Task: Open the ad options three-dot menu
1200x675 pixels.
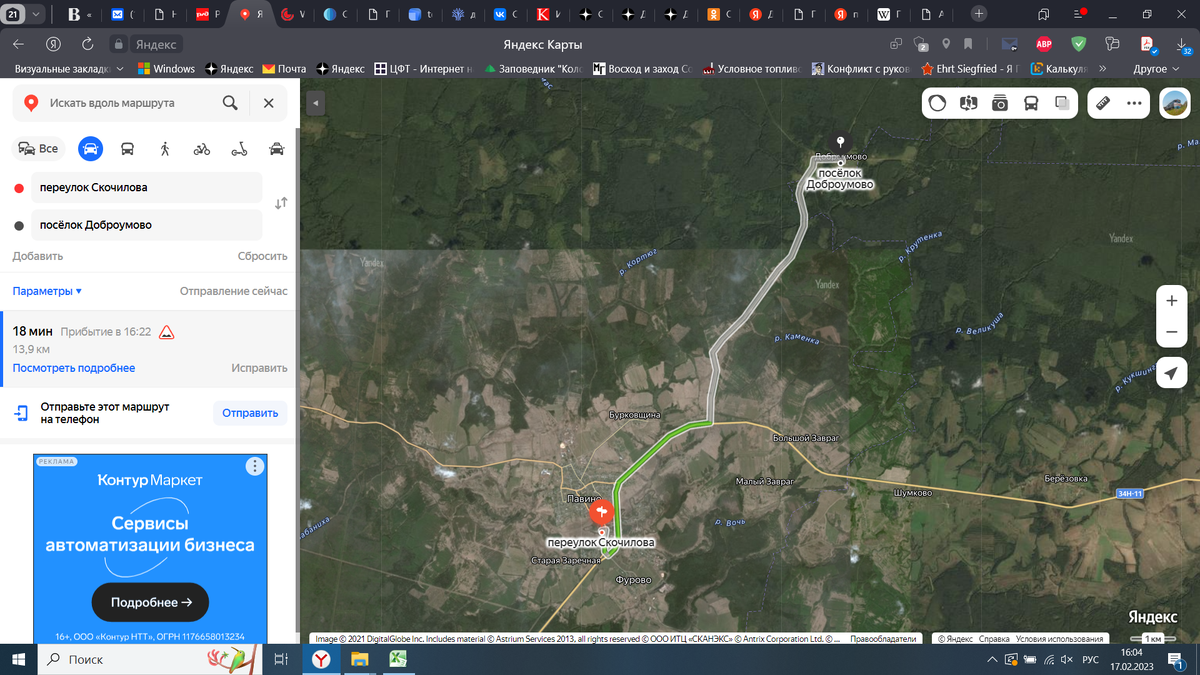Action: pyautogui.click(x=255, y=466)
